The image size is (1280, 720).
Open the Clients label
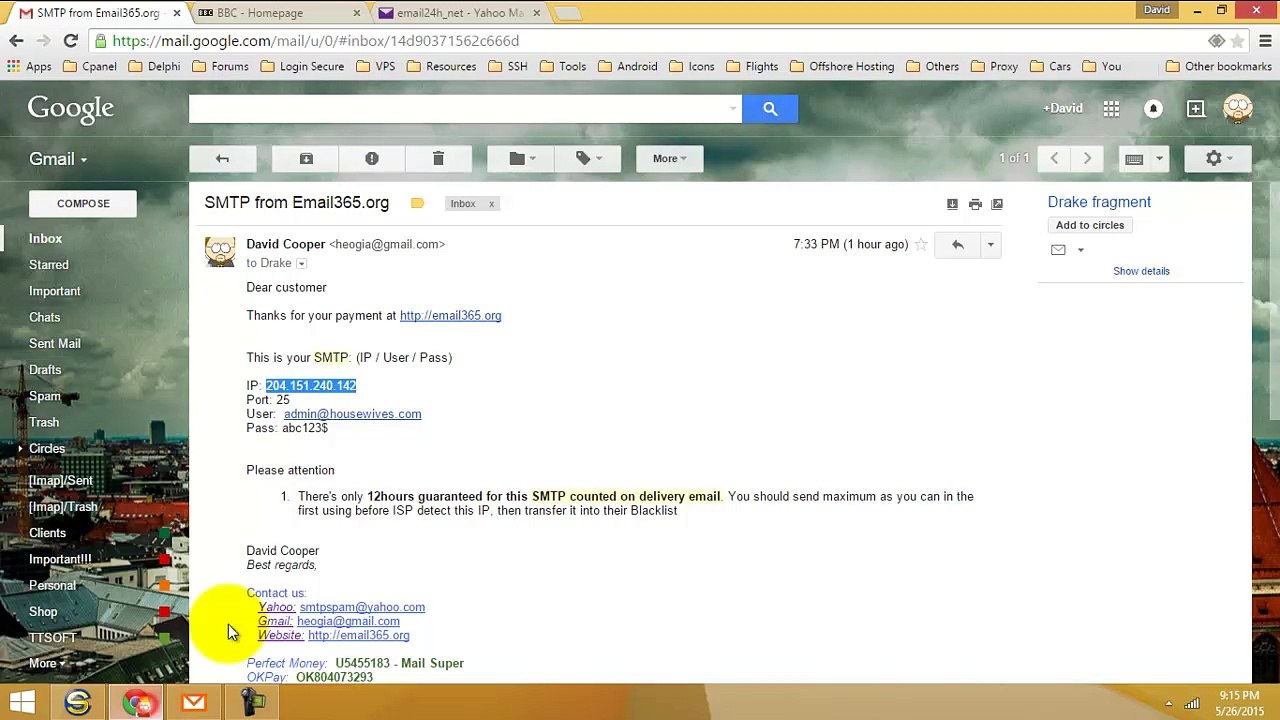coord(48,533)
